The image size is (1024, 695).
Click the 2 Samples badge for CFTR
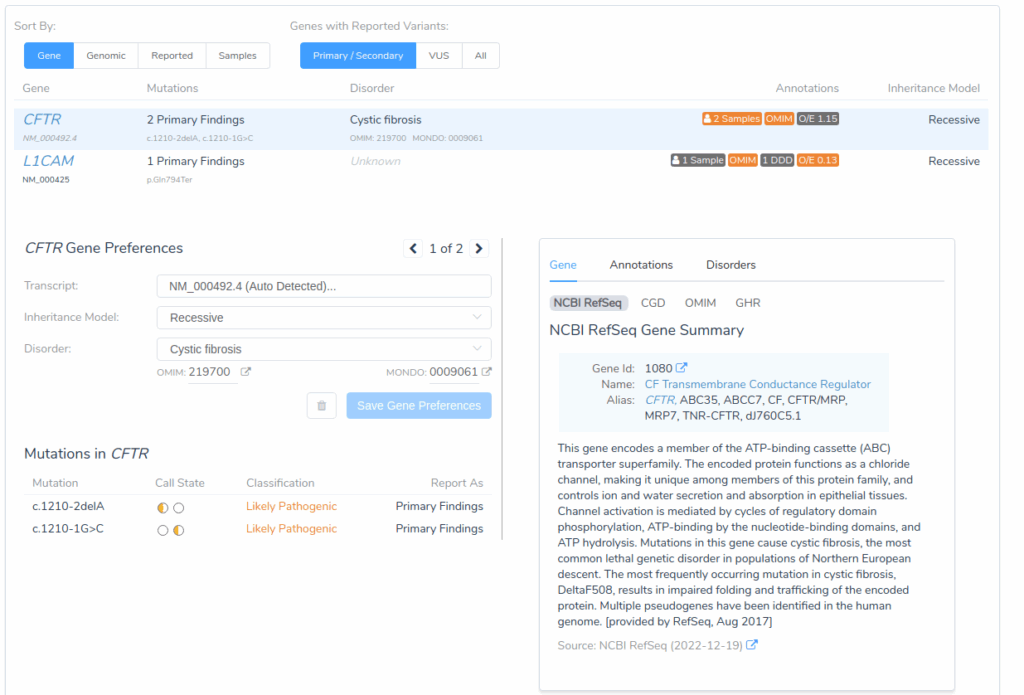(732, 119)
